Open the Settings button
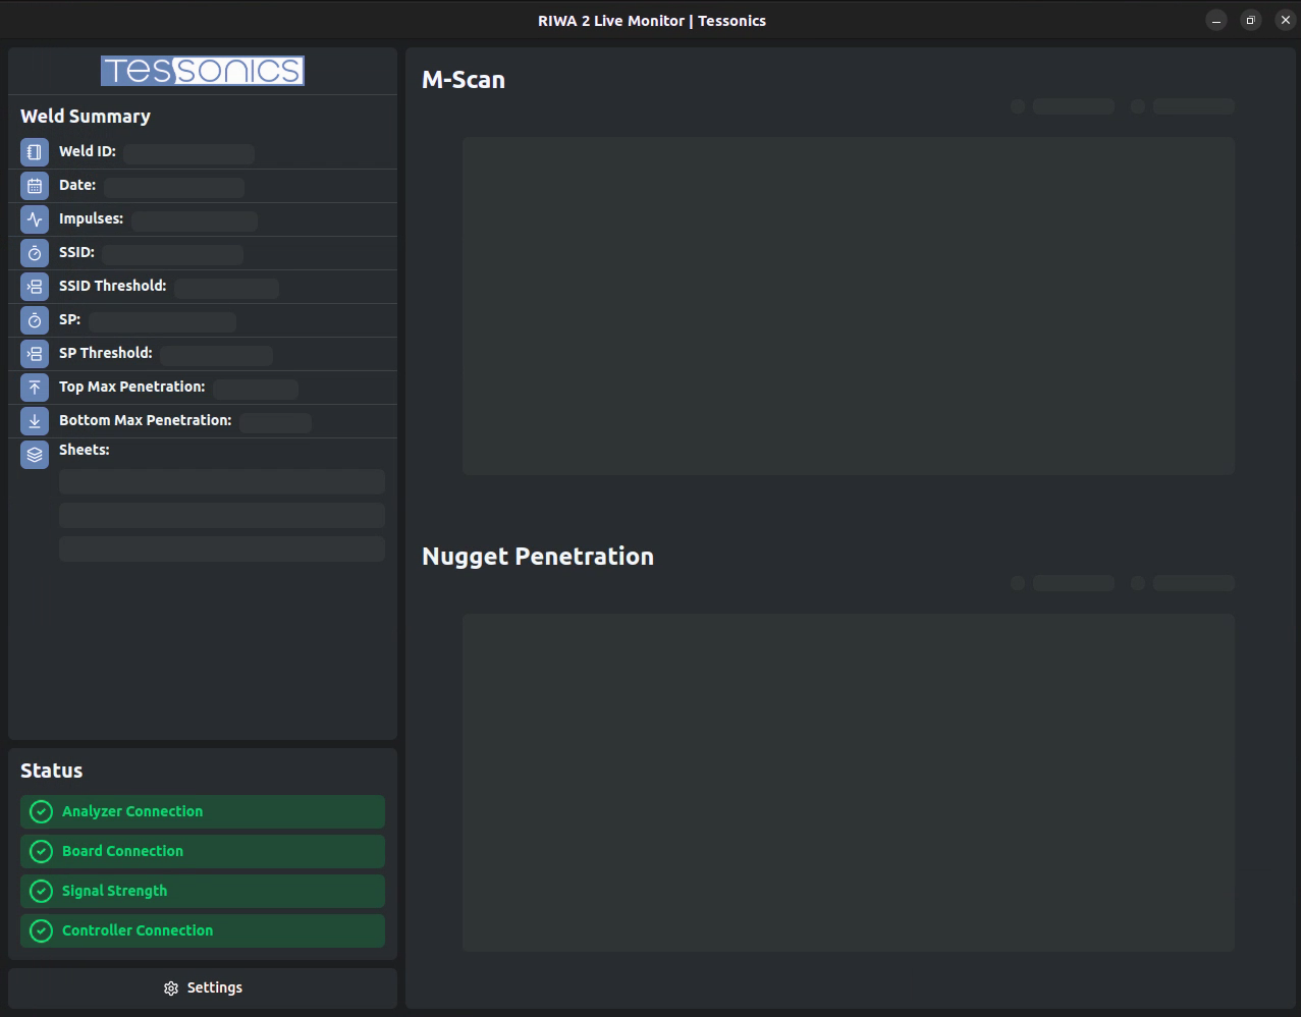The height and width of the screenshot is (1017, 1301). click(x=202, y=988)
